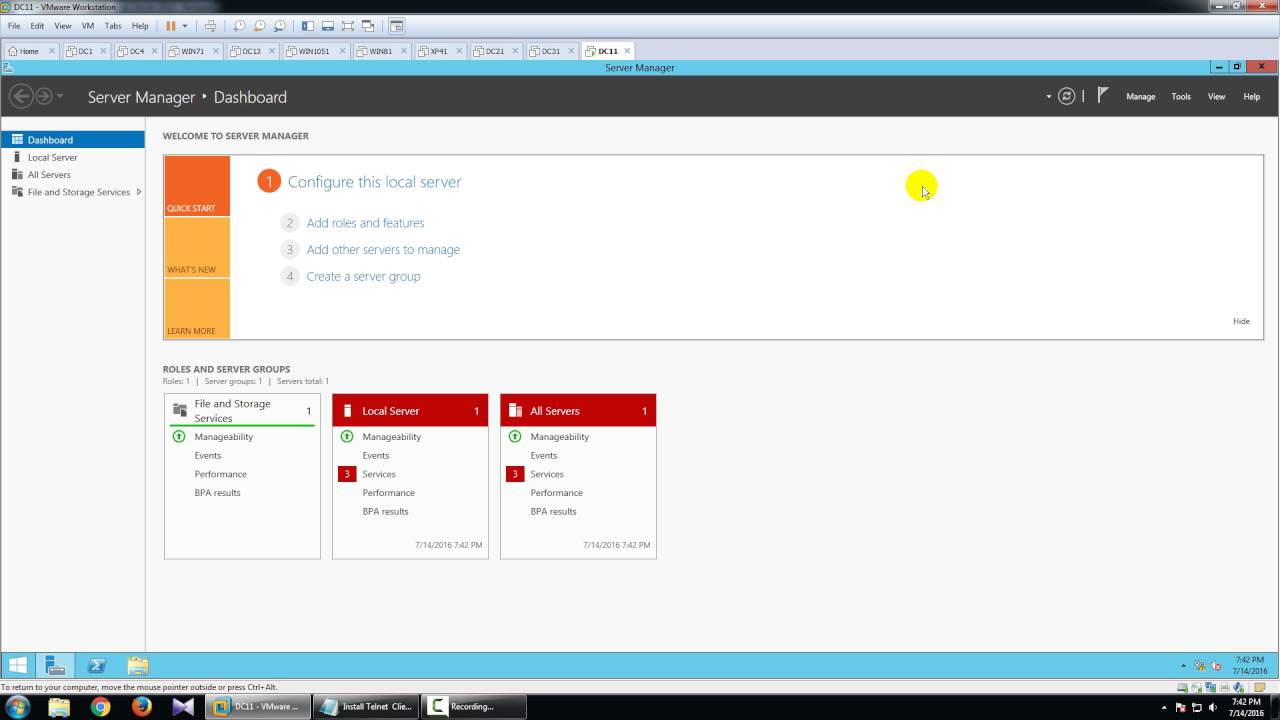Select the WHAT'S NEW tile

[197, 247]
